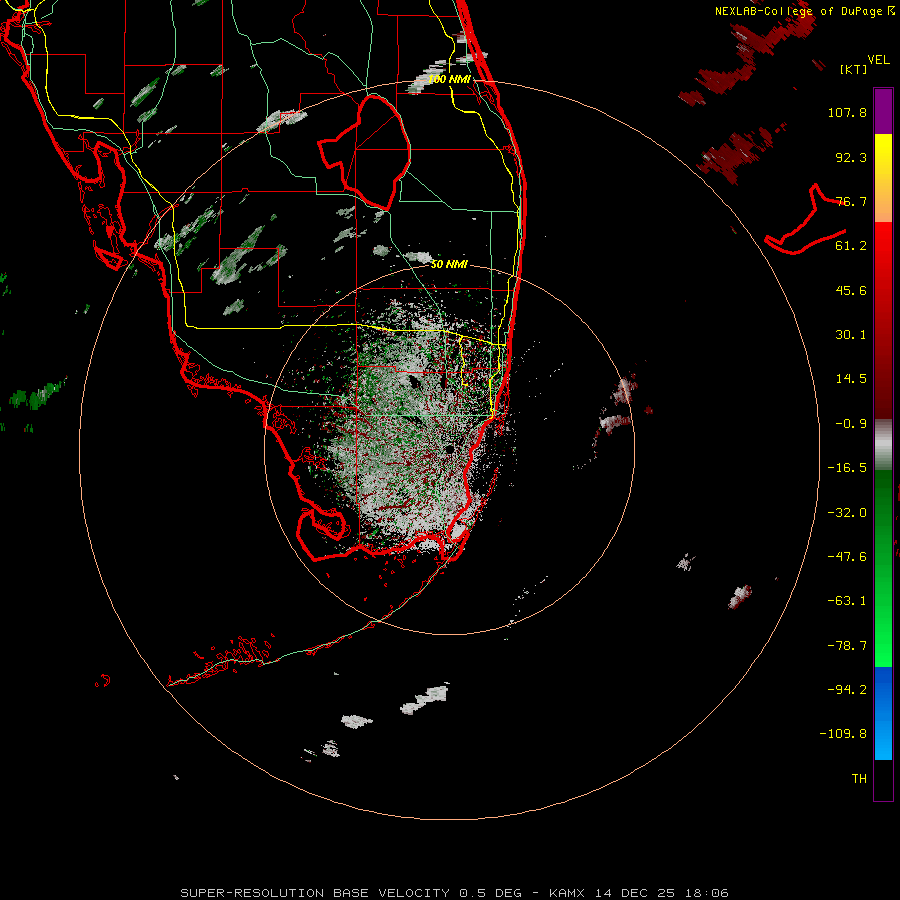This screenshot has width=900, height=900.
Task: Click the -78.7 velocity scale label
Action: pos(847,646)
